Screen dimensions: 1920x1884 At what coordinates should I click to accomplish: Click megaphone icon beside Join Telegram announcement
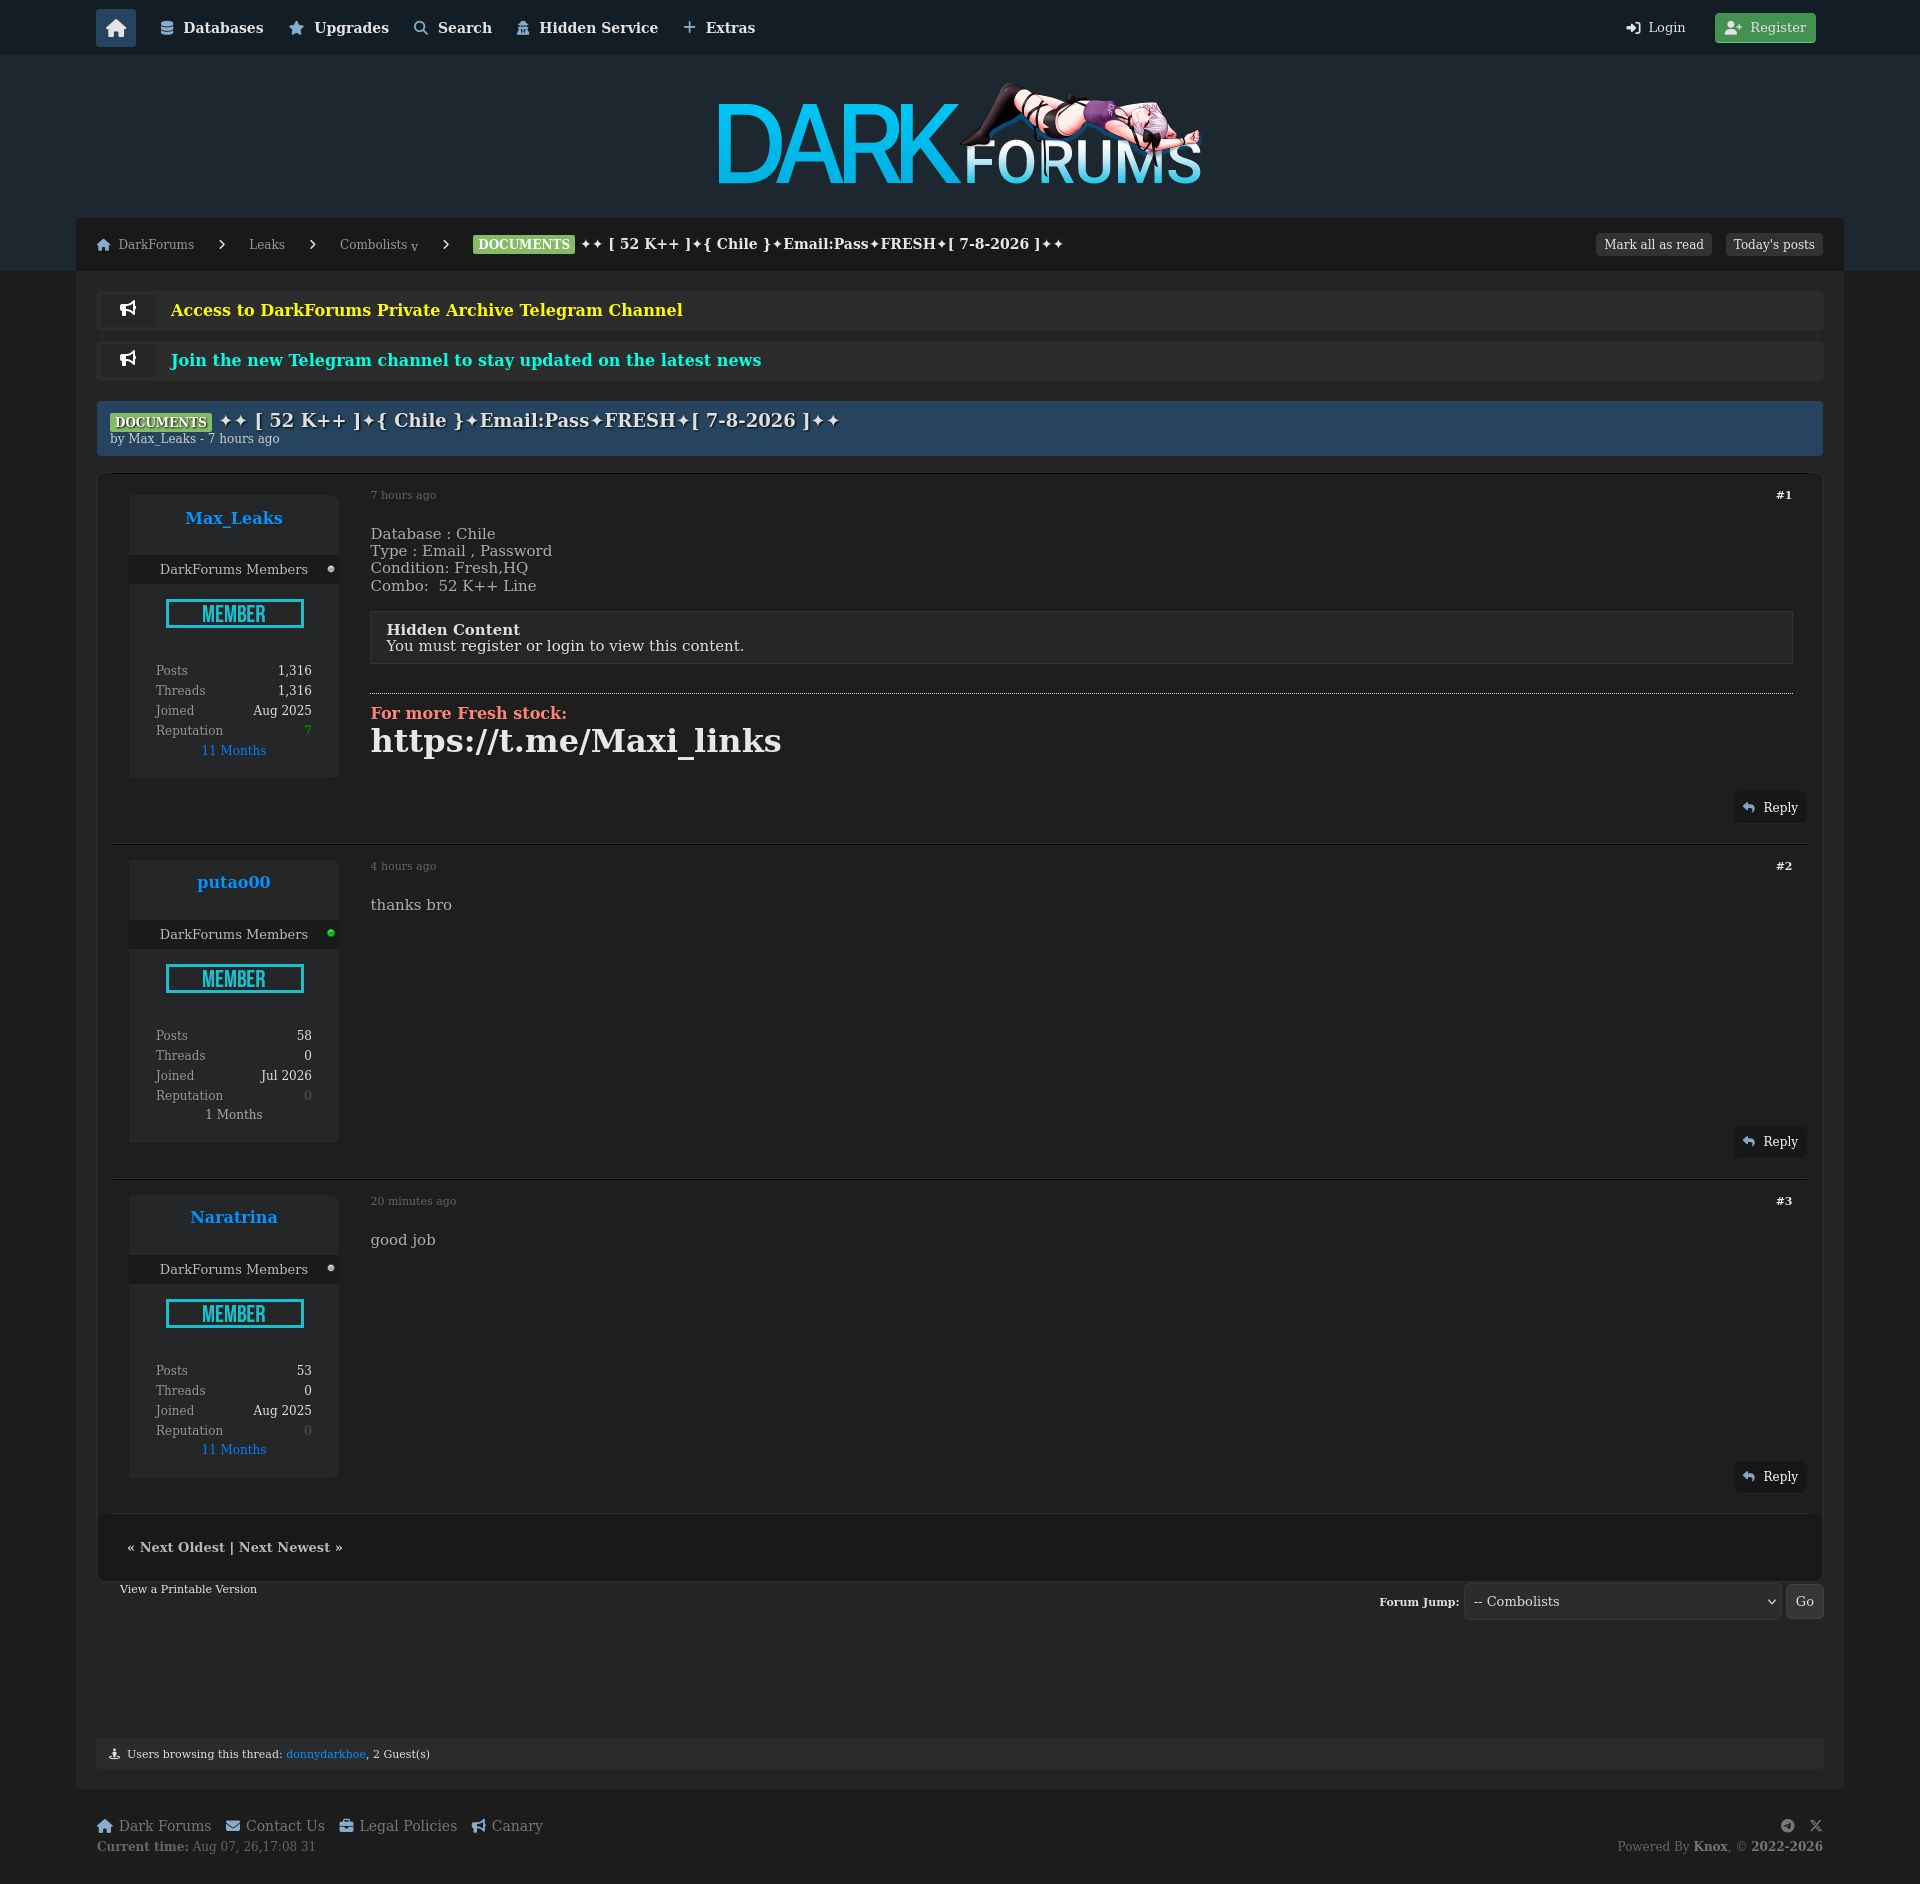click(x=128, y=359)
